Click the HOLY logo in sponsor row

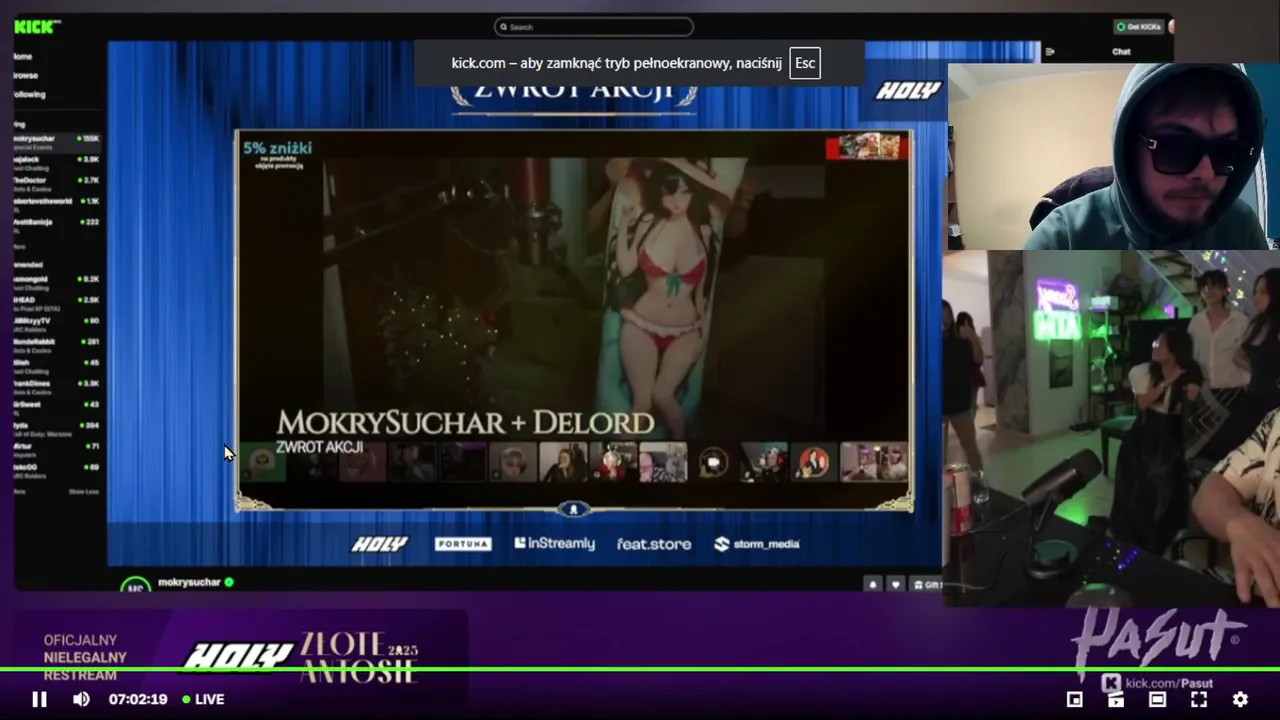point(380,544)
